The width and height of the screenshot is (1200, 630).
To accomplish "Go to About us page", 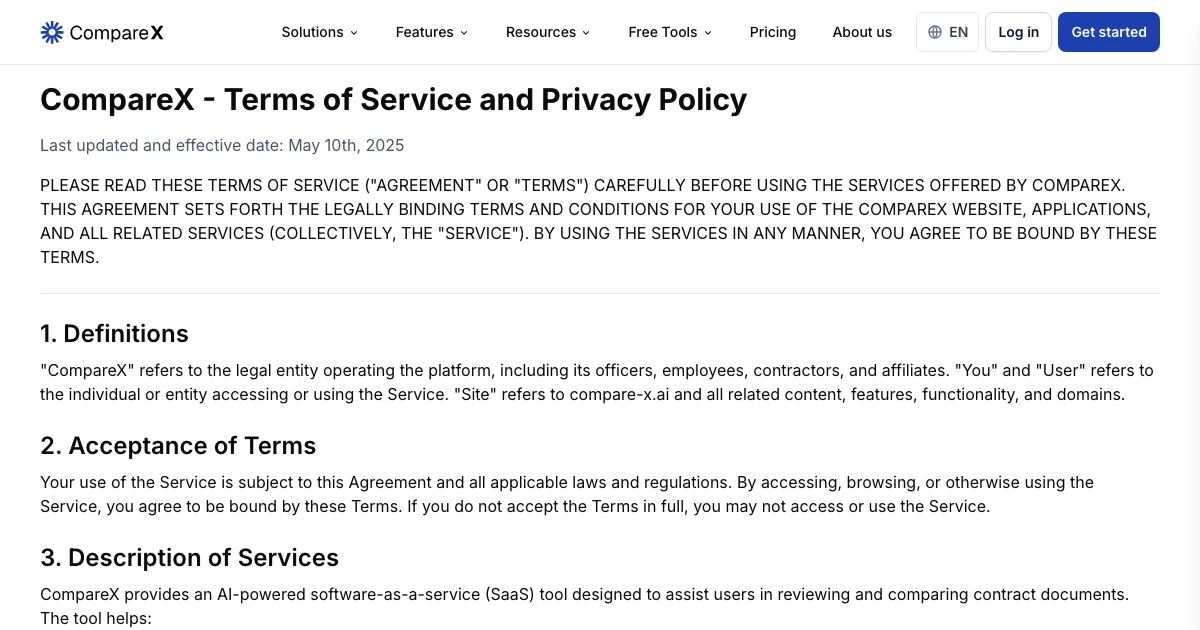I will tap(862, 32).
